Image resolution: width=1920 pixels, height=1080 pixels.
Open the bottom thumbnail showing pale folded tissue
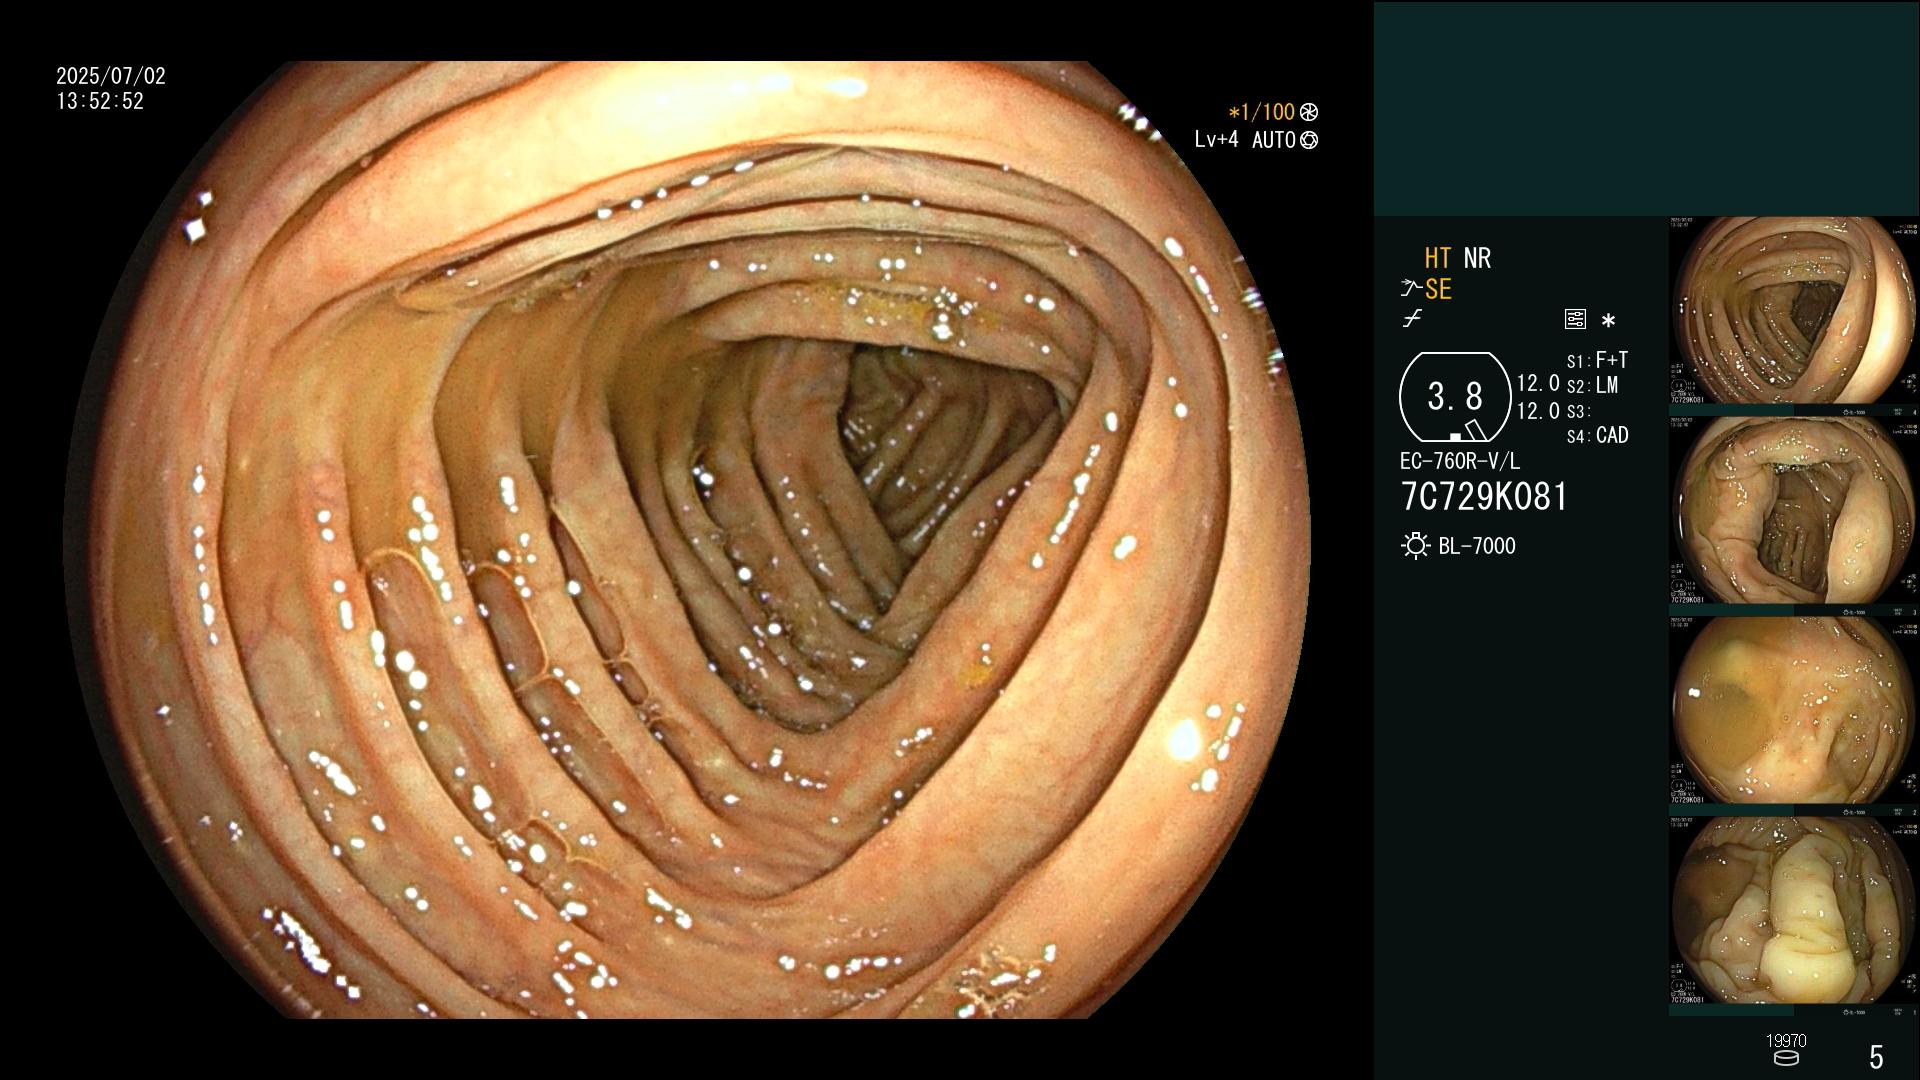point(1794,911)
